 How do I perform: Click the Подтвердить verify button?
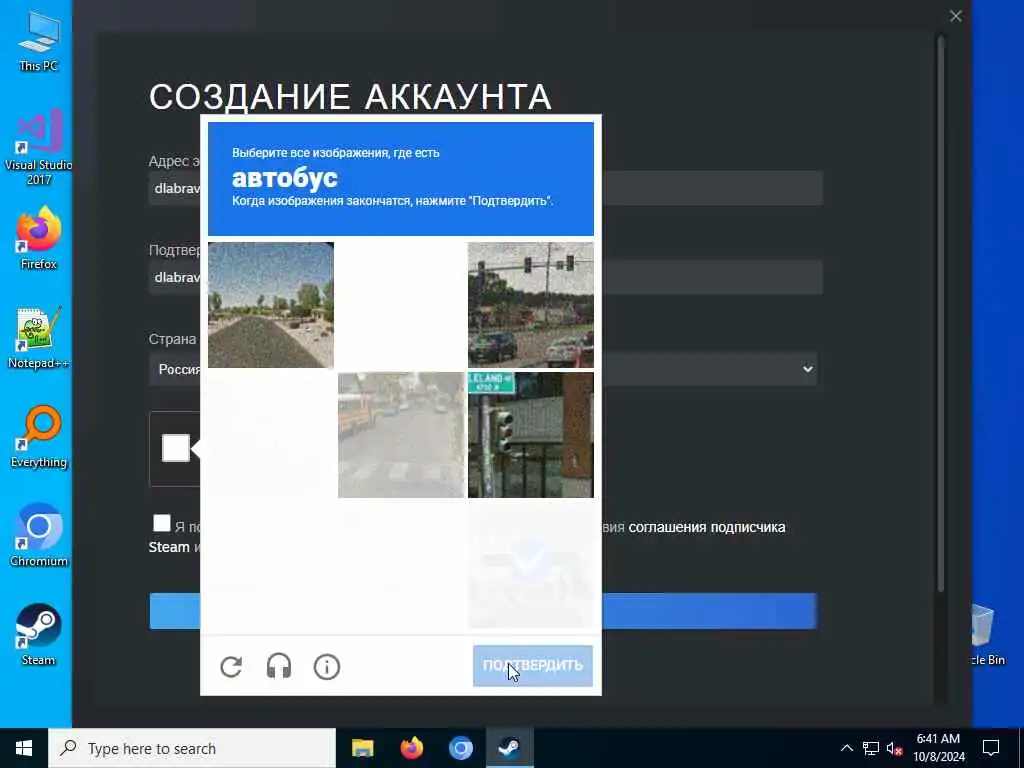click(533, 665)
